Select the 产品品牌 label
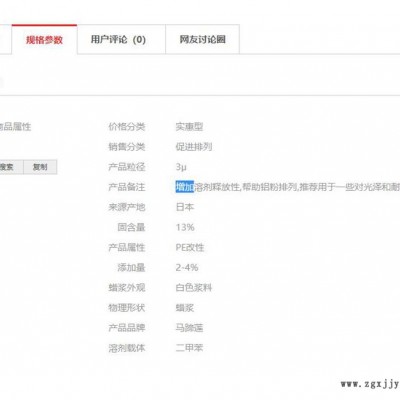Screen dimensions: 400x400 (127, 328)
